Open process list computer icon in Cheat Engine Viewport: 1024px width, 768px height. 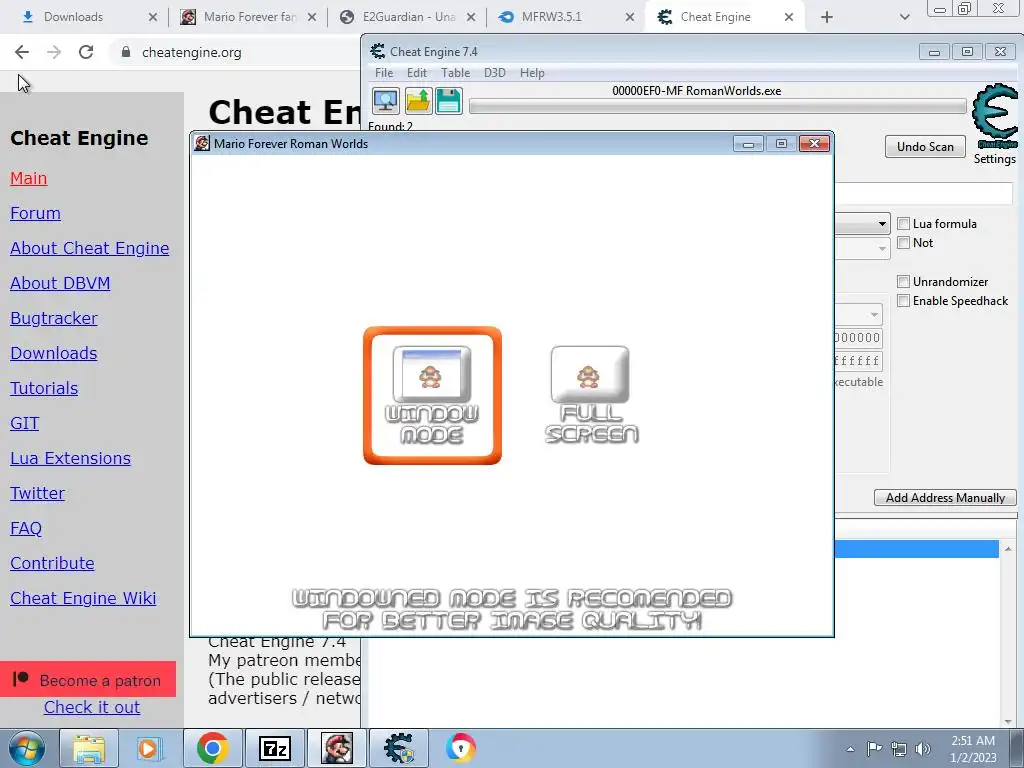click(385, 101)
